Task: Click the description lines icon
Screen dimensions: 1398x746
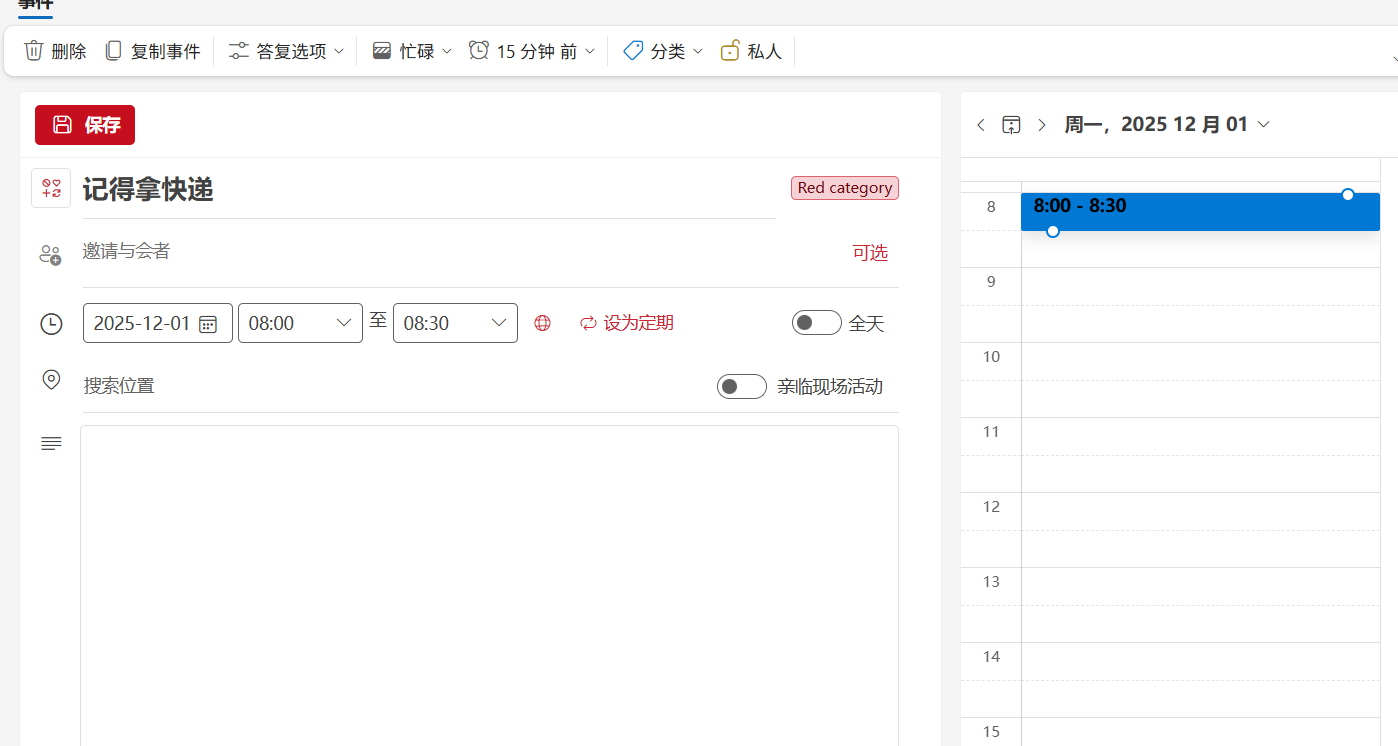Action: click(51, 443)
